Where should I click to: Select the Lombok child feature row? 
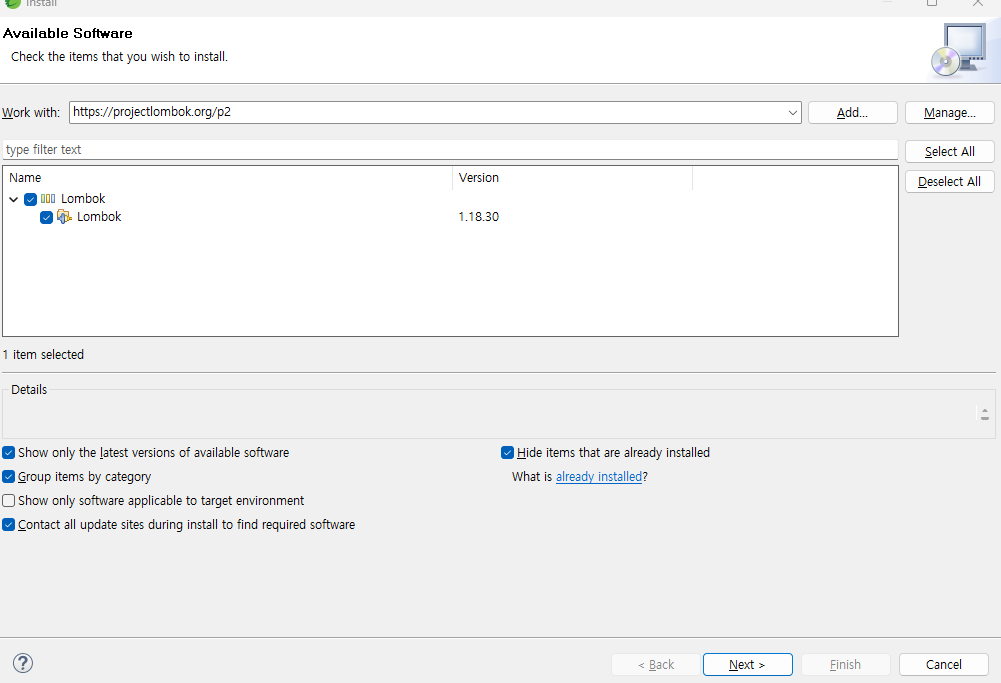99,217
